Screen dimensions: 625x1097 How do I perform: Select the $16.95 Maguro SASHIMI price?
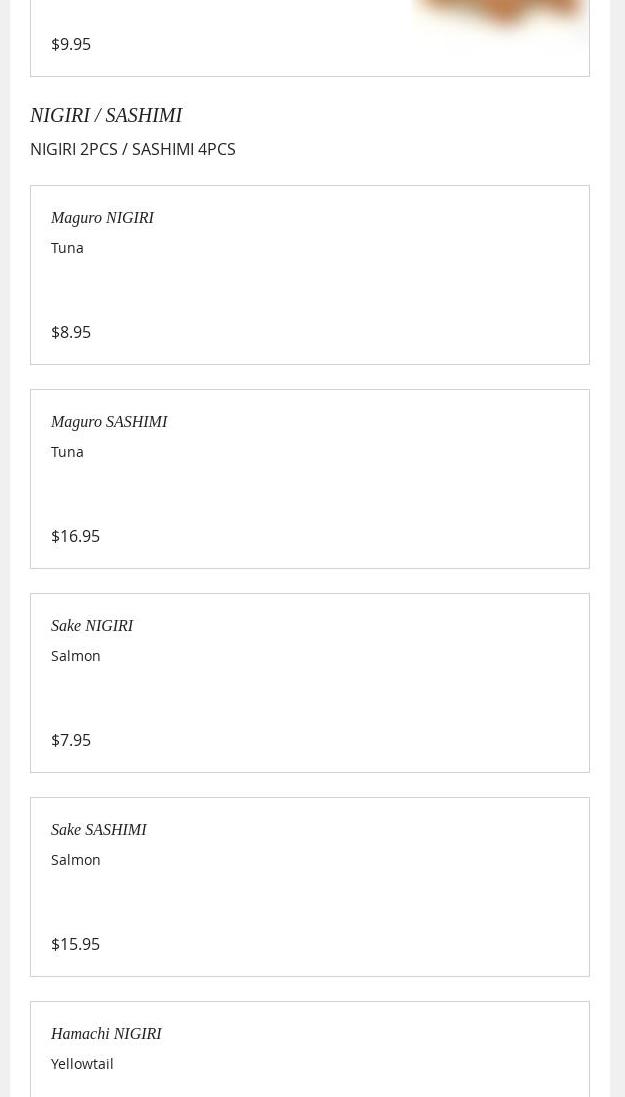75,536
